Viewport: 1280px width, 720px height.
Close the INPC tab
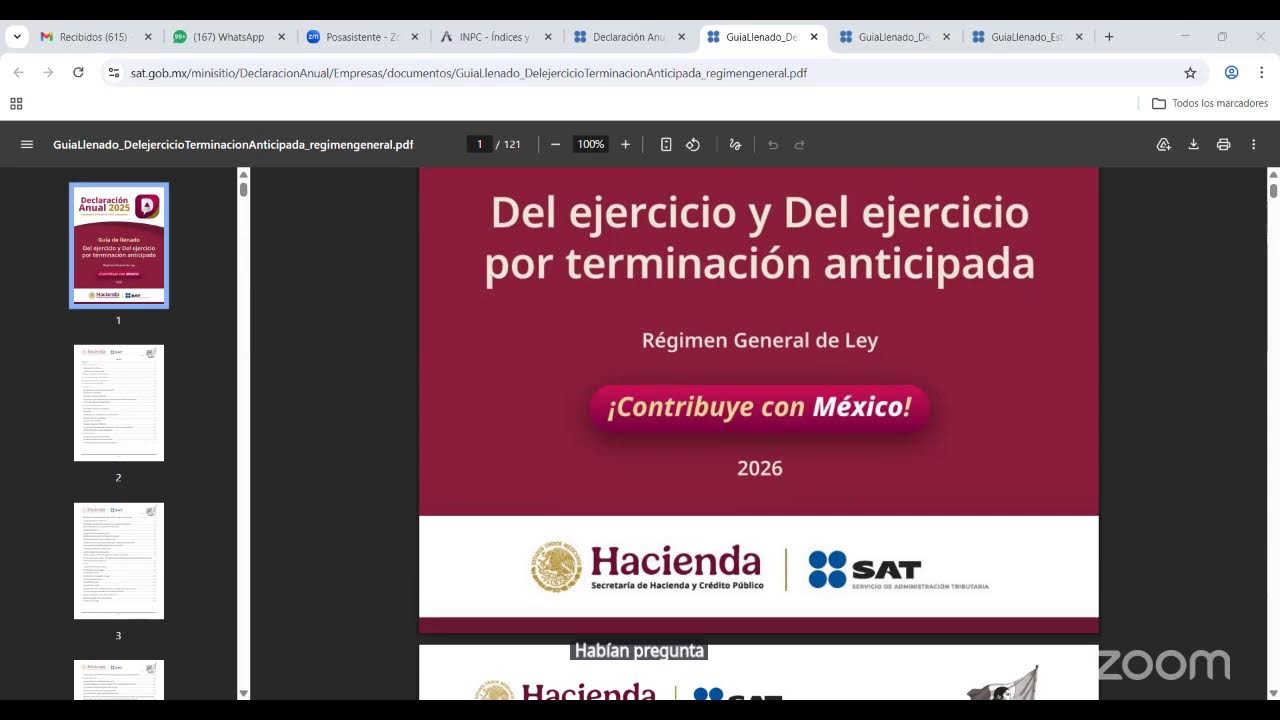click(548, 37)
